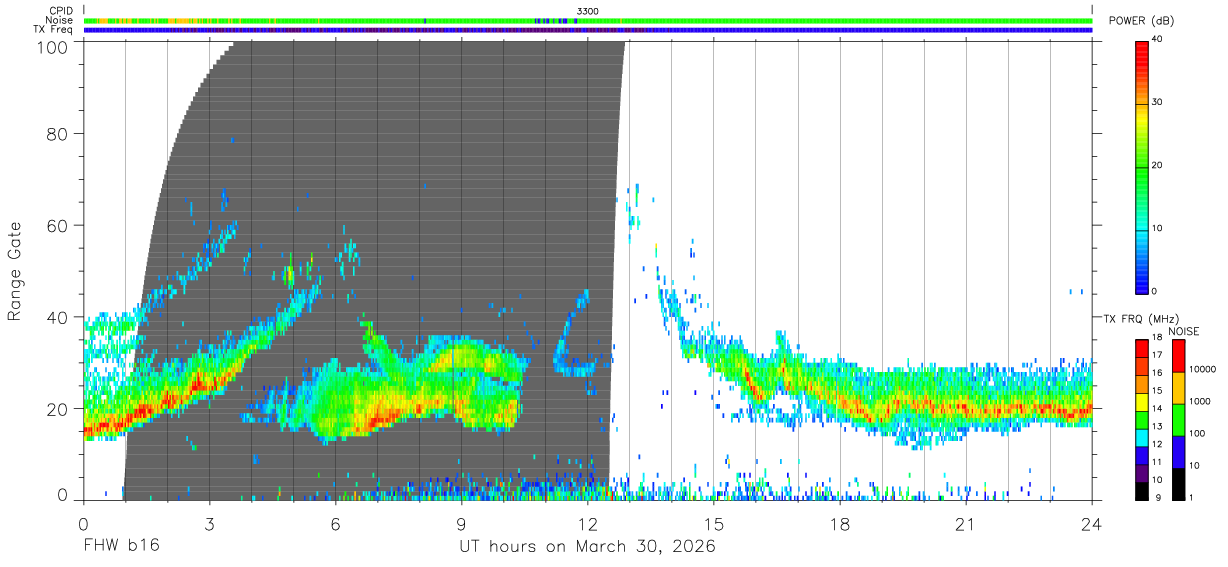
Task: Click range gate 40 on the y-axis
Action: click(x=56, y=317)
